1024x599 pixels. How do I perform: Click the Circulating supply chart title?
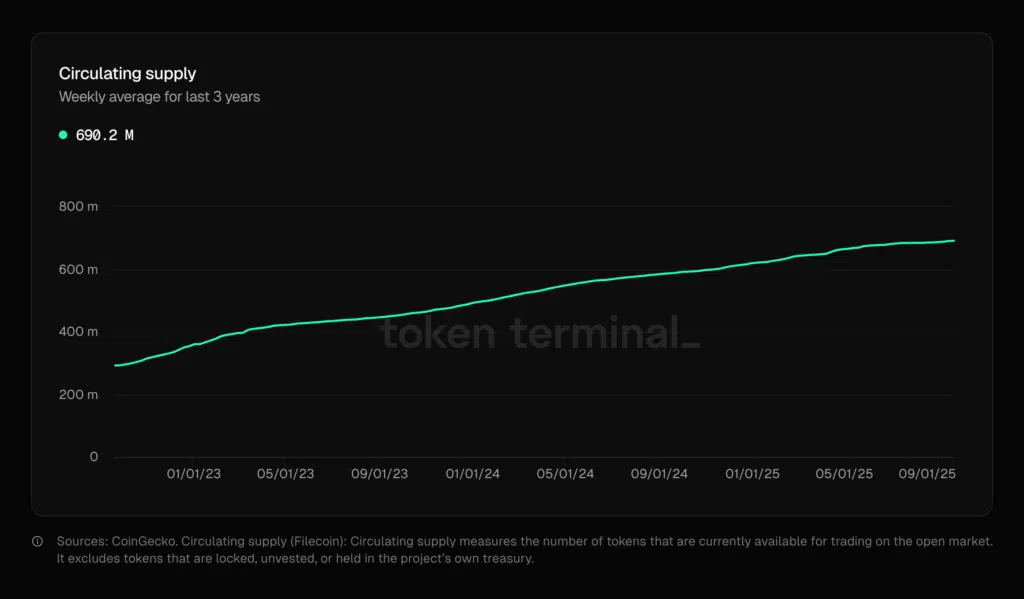tap(127, 74)
